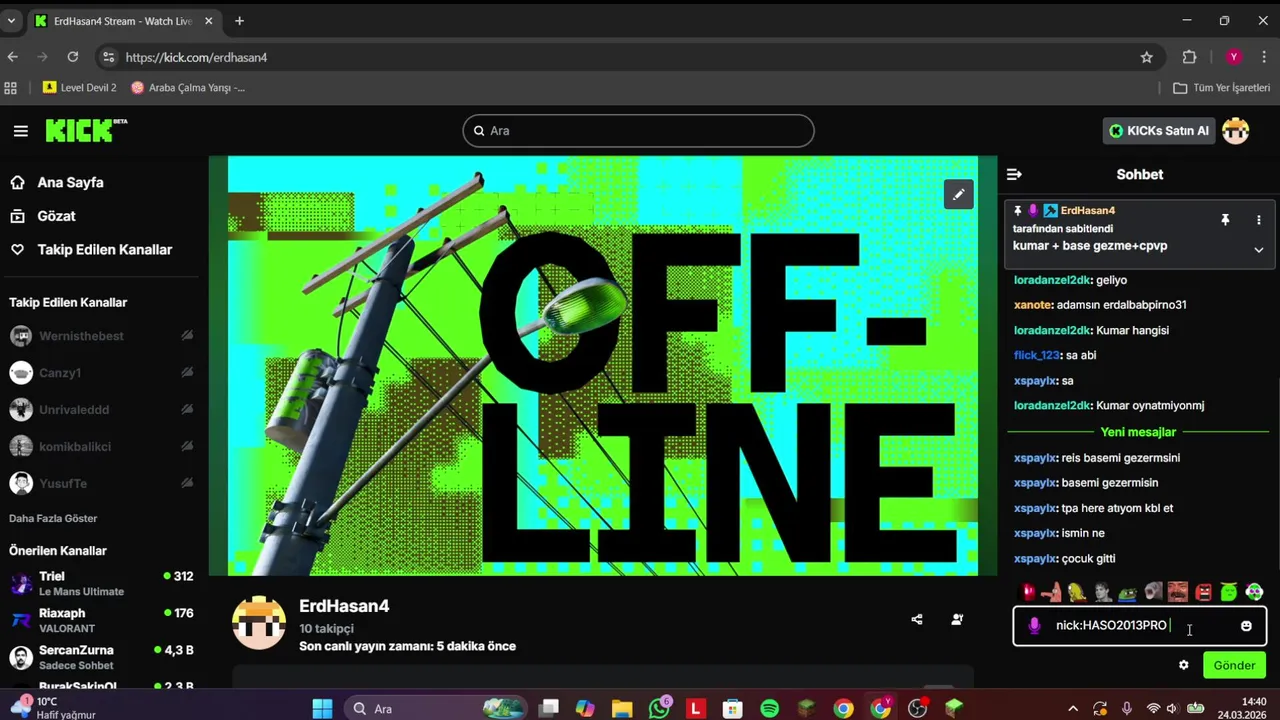Open a new browser tab
The height and width of the screenshot is (720, 1280).
pos(239,20)
